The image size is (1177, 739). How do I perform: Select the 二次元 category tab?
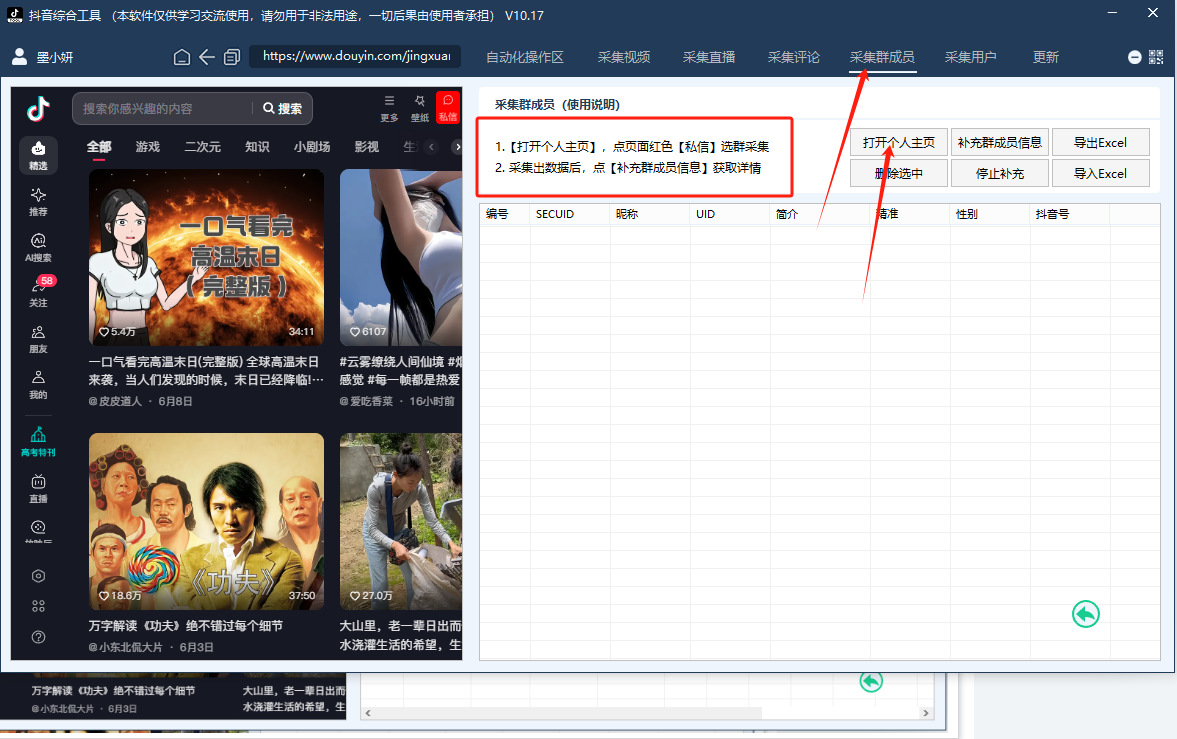(203, 146)
